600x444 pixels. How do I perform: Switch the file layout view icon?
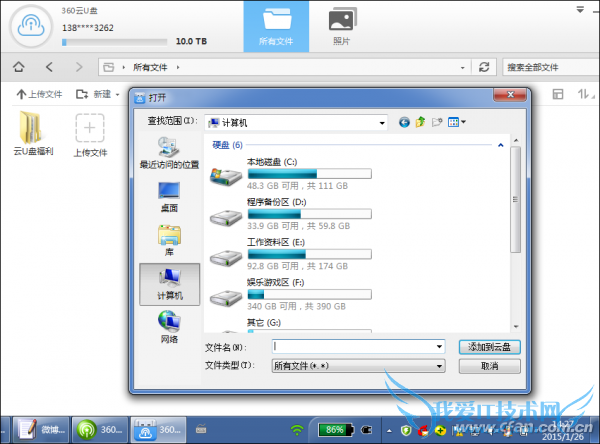point(558,94)
